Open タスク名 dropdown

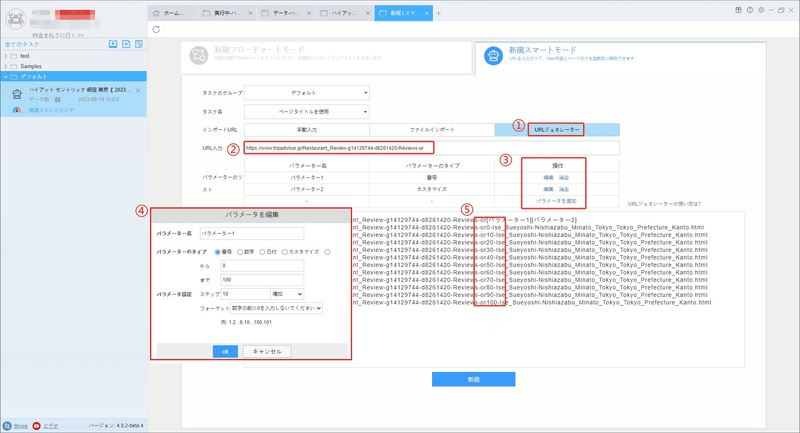(x=307, y=112)
